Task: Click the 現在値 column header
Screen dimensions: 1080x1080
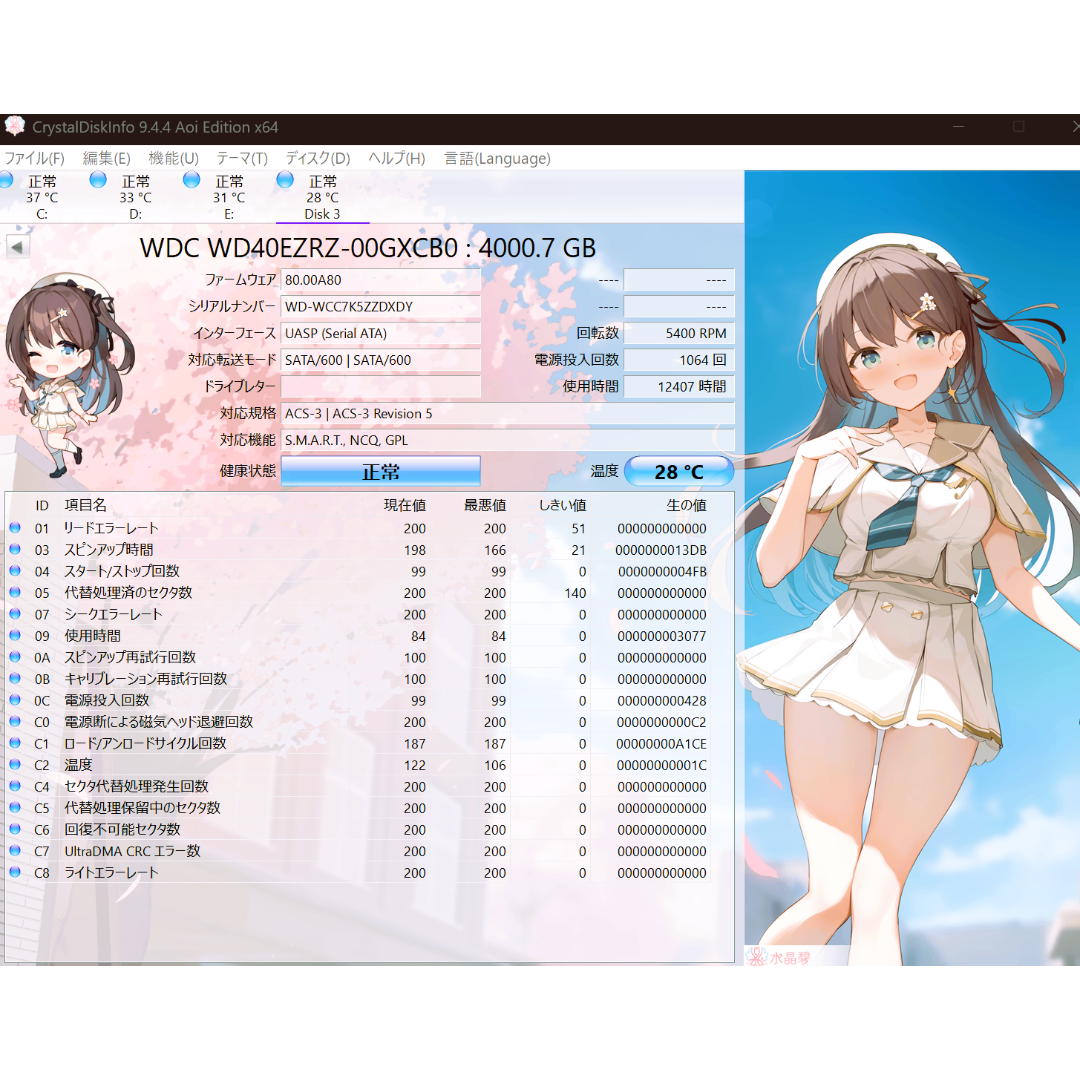Action: [x=404, y=505]
